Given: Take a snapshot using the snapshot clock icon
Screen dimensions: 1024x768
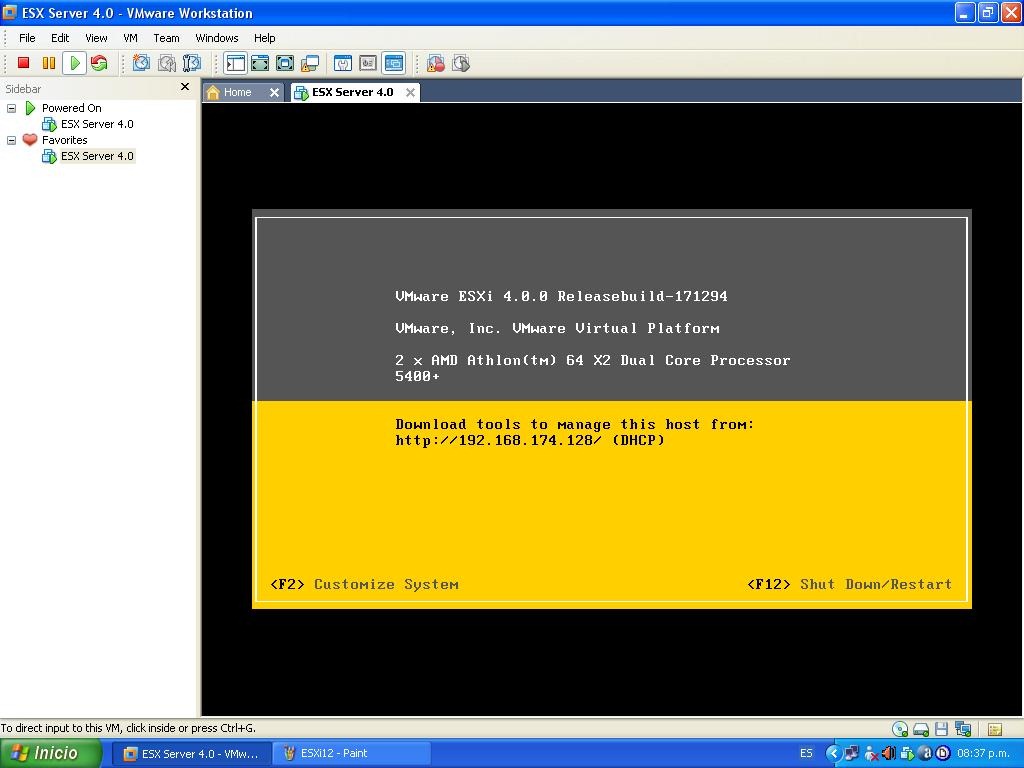Looking at the screenshot, I should tap(141, 63).
